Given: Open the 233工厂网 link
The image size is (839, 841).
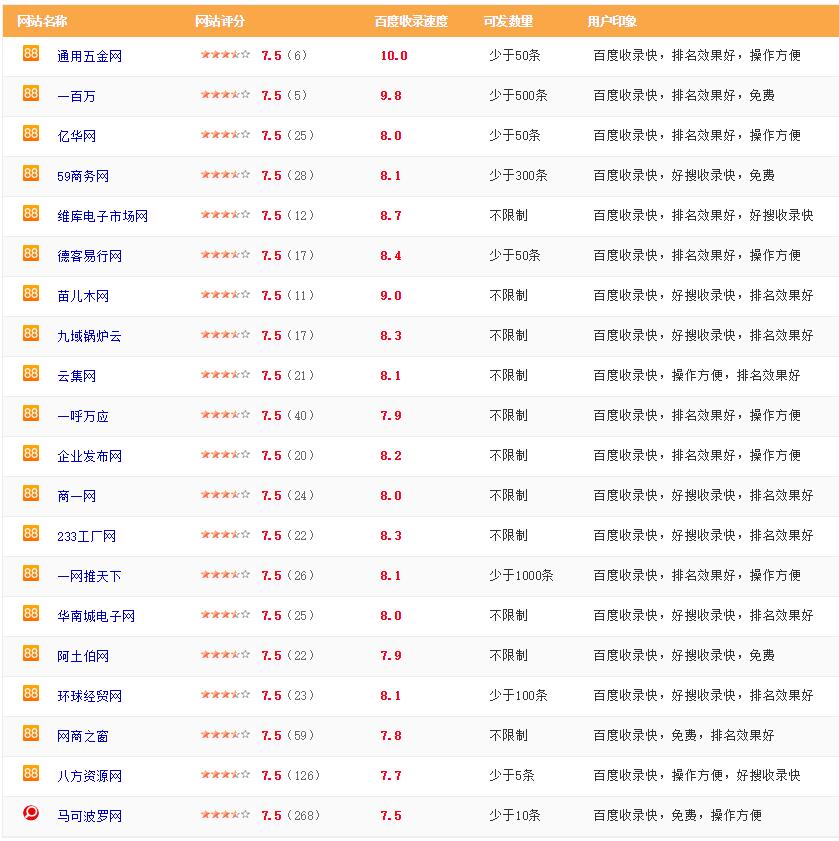Looking at the screenshot, I should [86, 536].
